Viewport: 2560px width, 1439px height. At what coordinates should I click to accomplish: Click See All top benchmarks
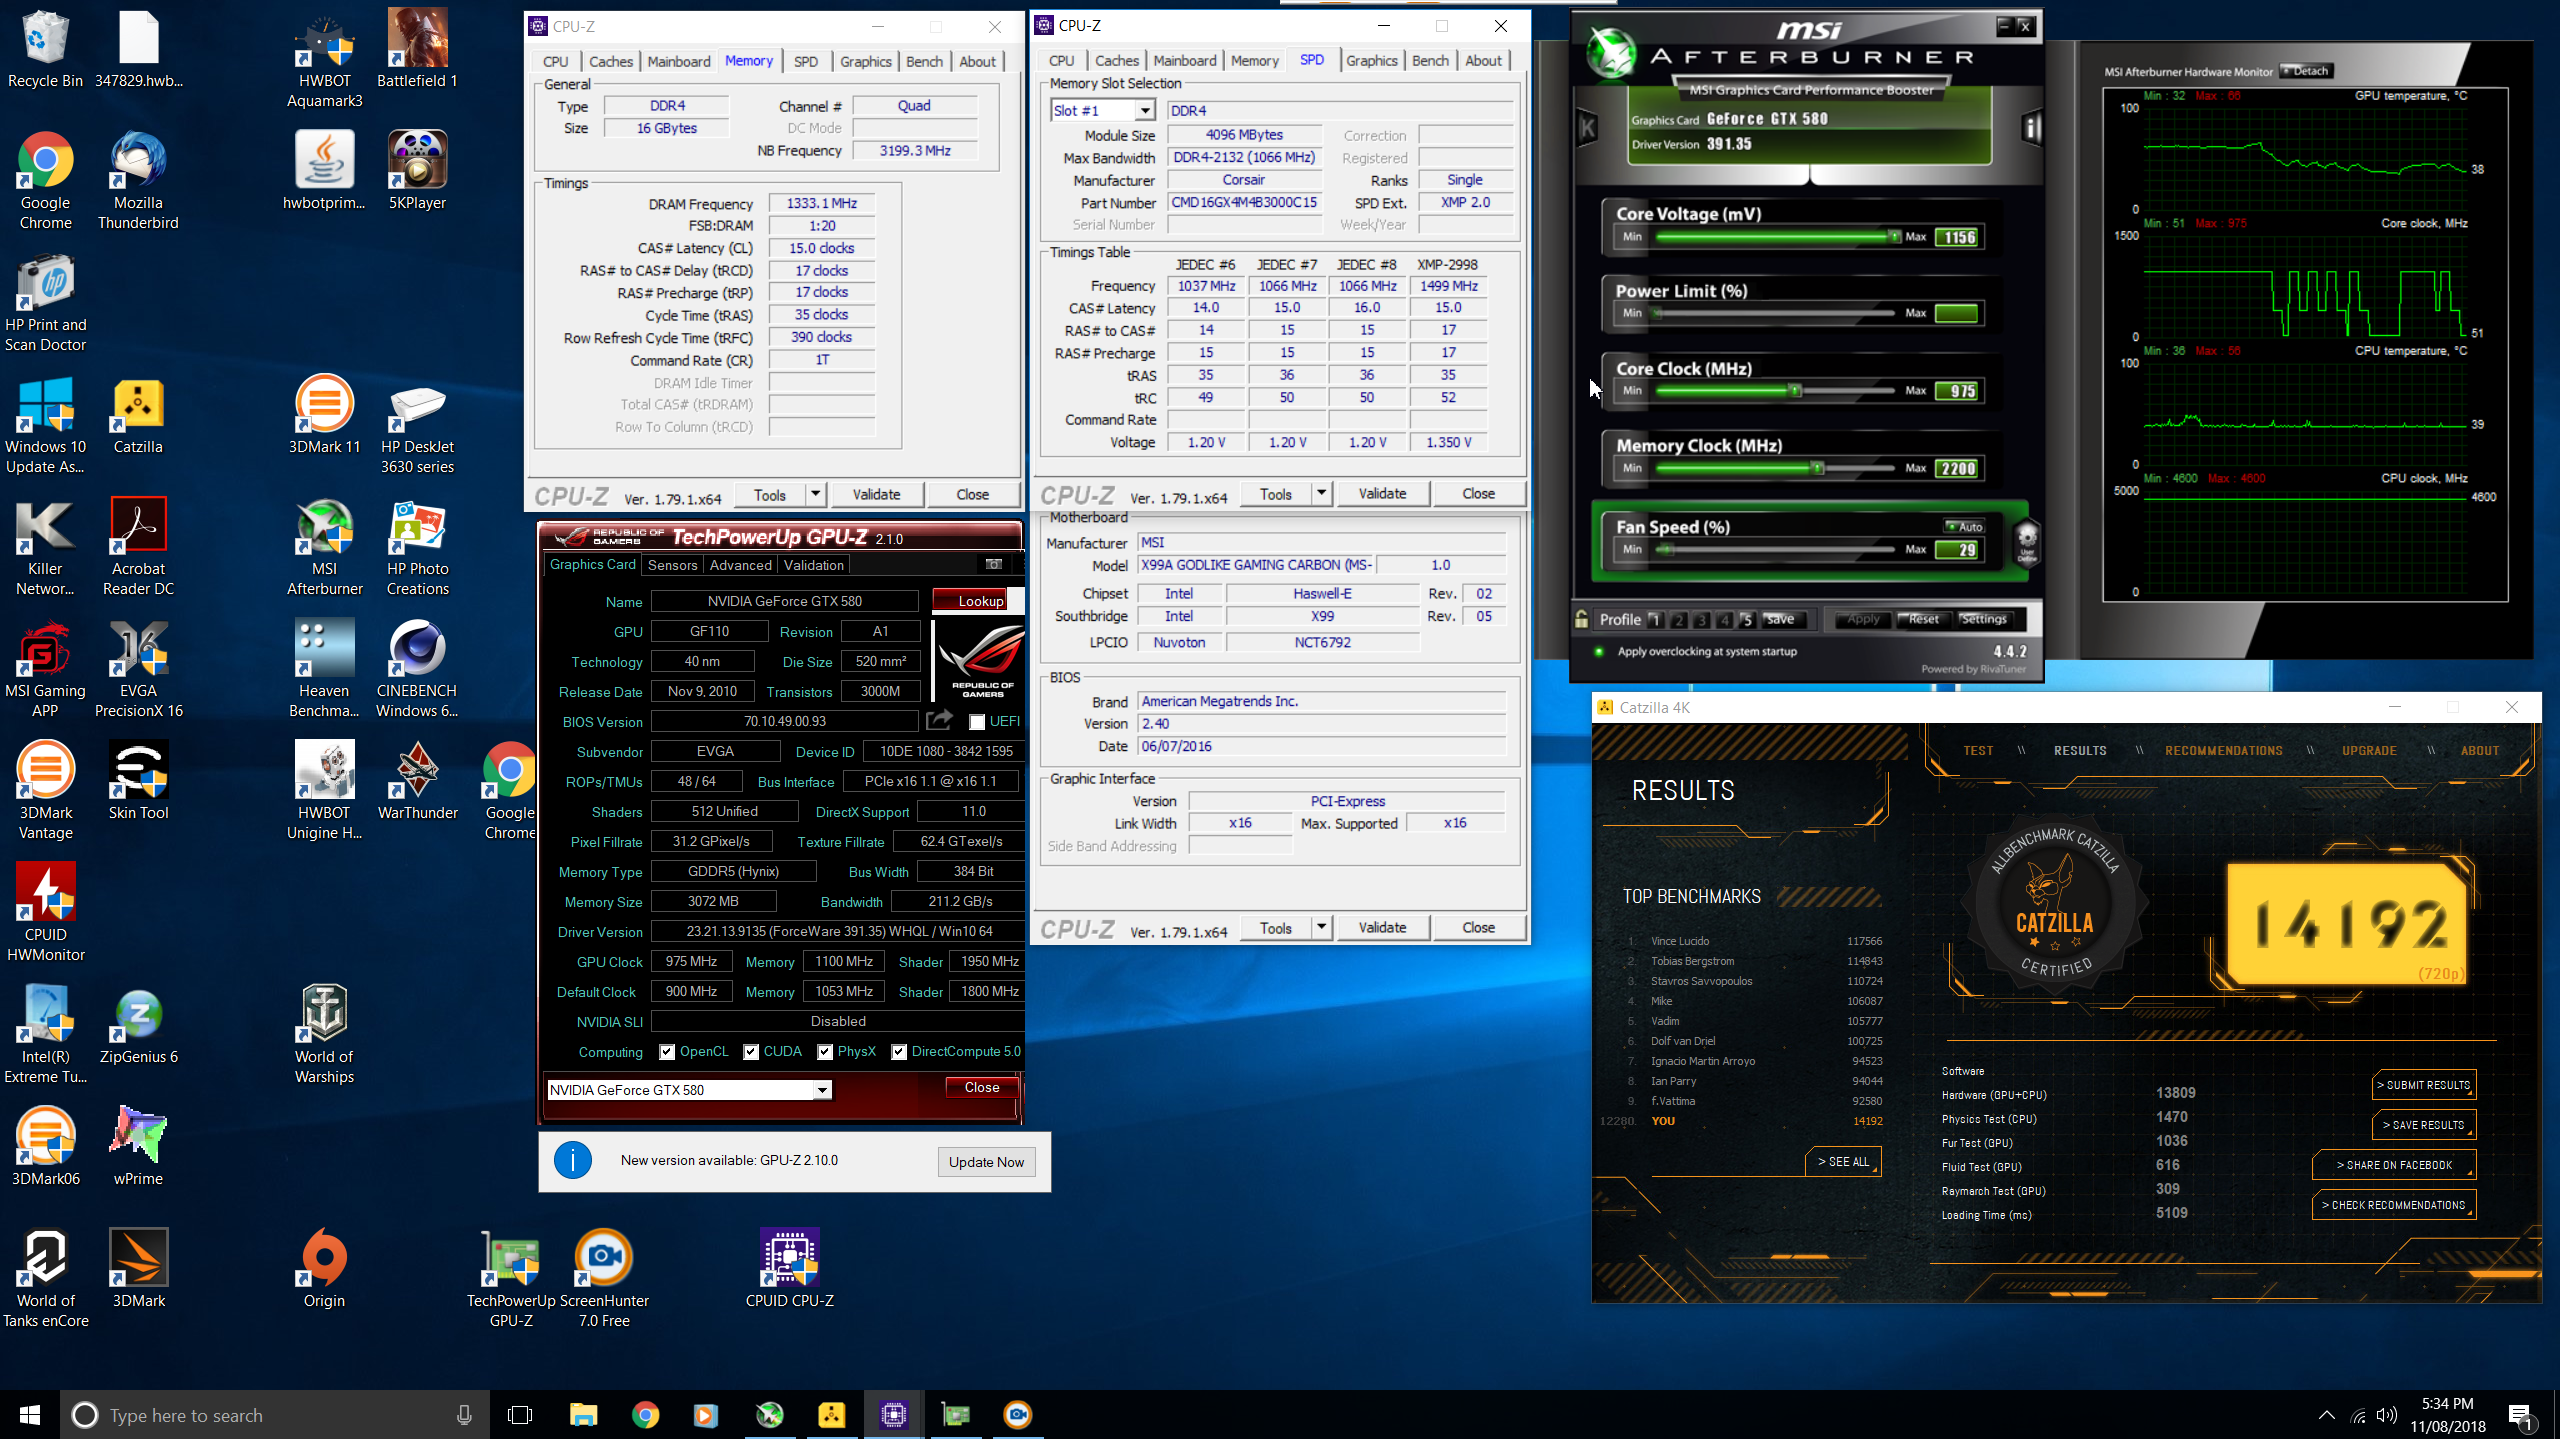tap(1843, 1161)
